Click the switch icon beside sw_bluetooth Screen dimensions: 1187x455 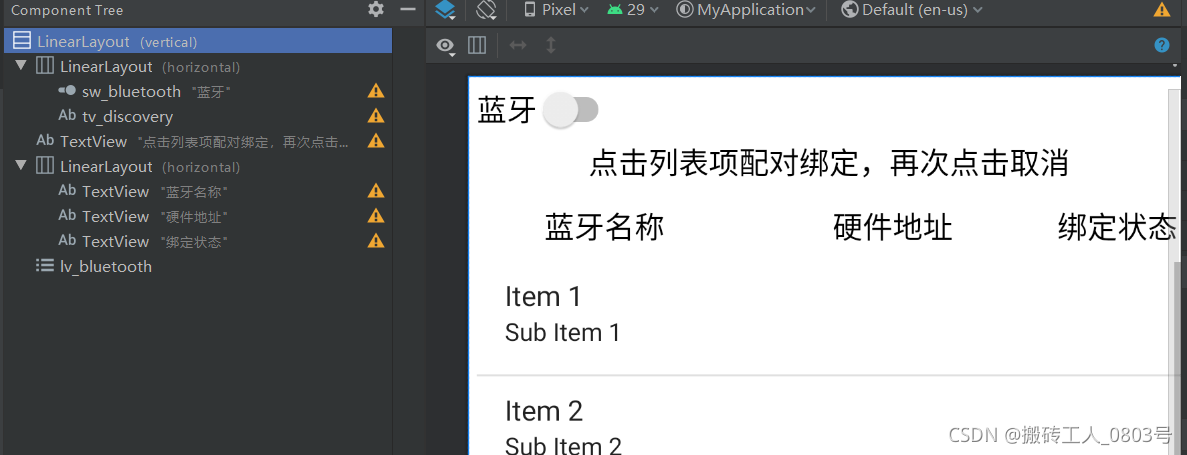(x=67, y=91)
